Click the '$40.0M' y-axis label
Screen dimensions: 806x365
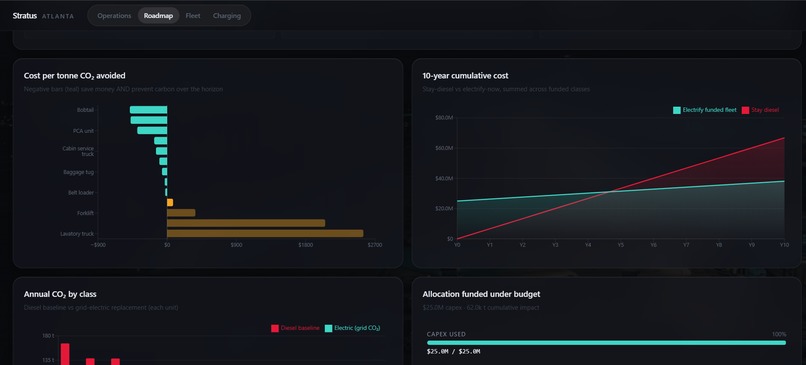click(x=444, y=178)
